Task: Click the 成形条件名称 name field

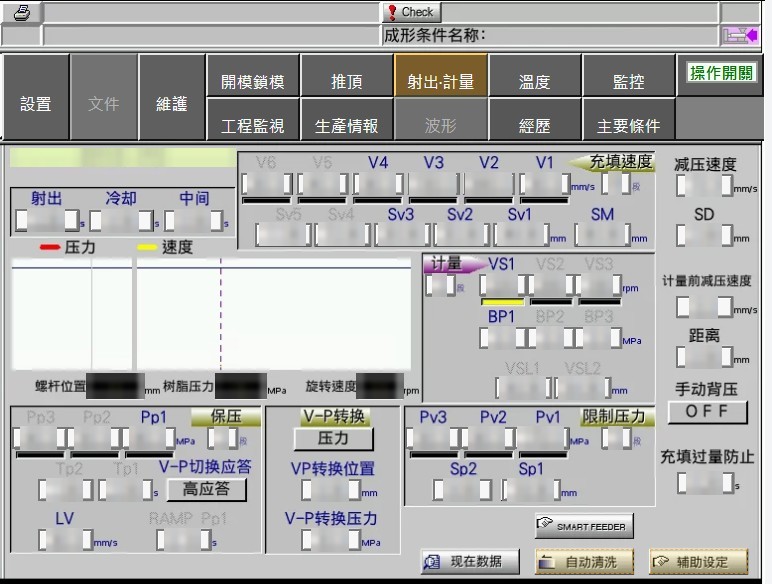Action: (x=549, y=35)
